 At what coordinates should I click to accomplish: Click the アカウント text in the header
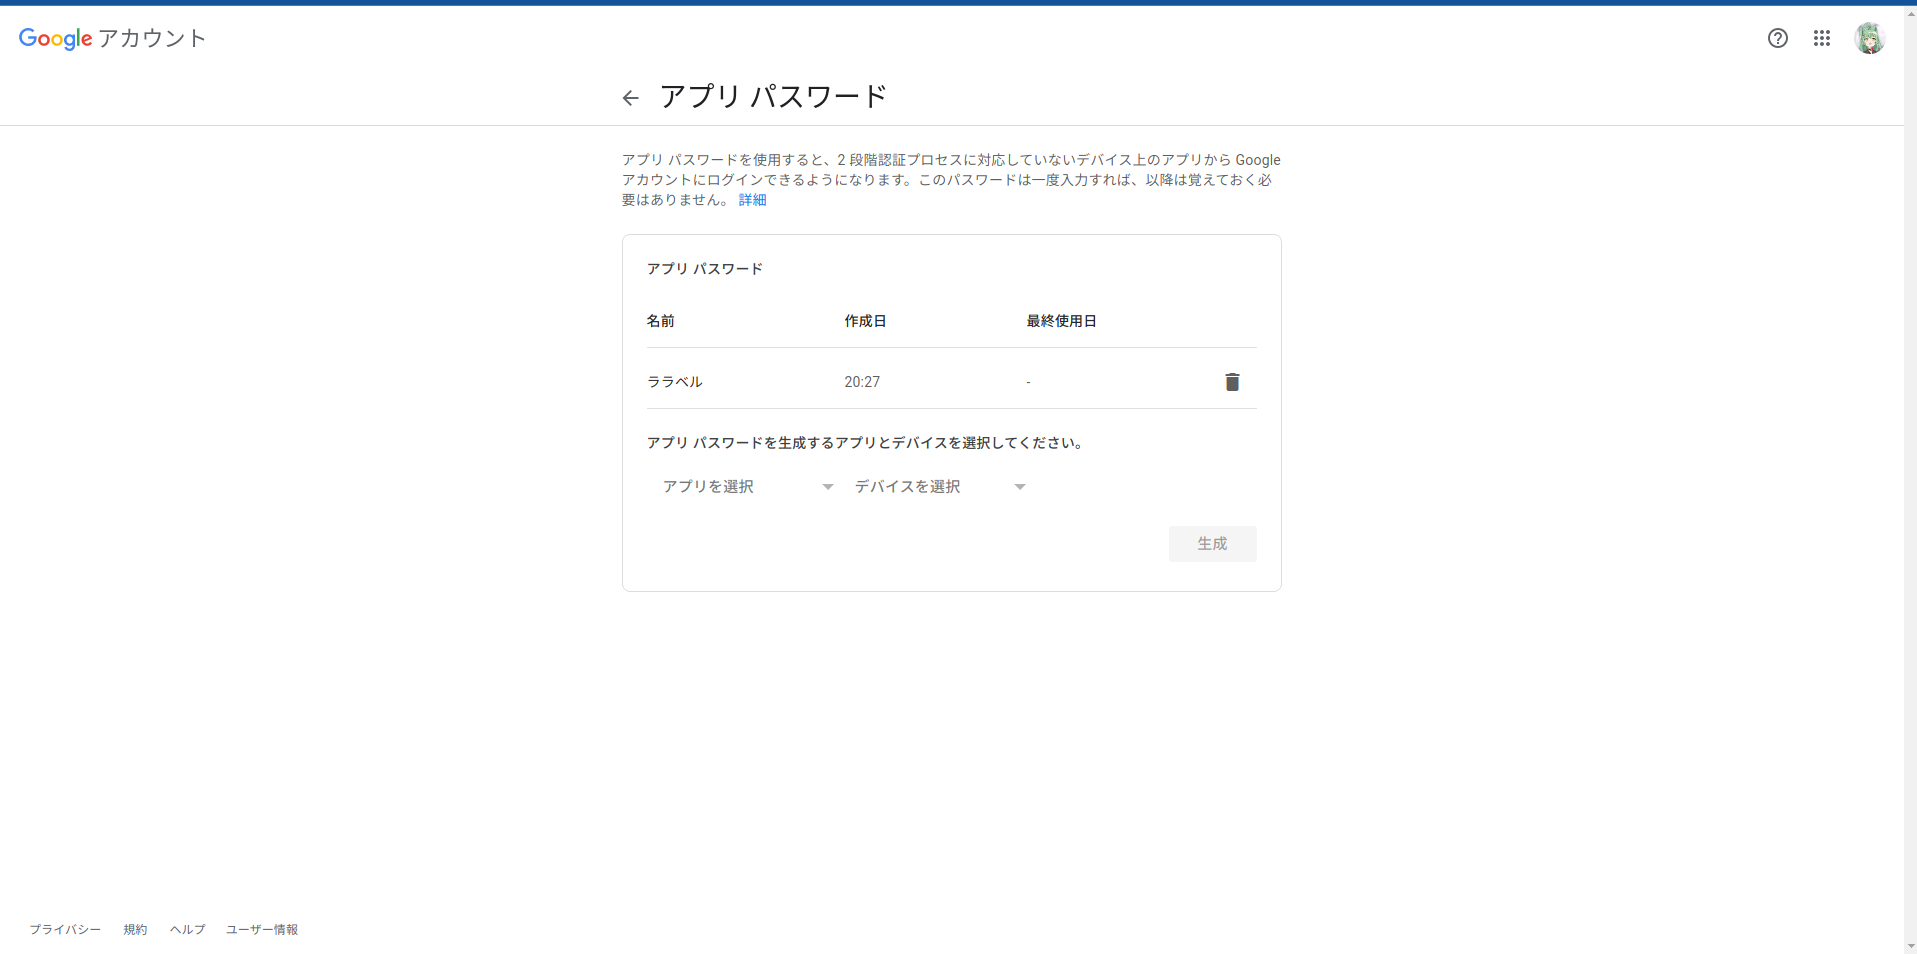[x=153, y=38]
